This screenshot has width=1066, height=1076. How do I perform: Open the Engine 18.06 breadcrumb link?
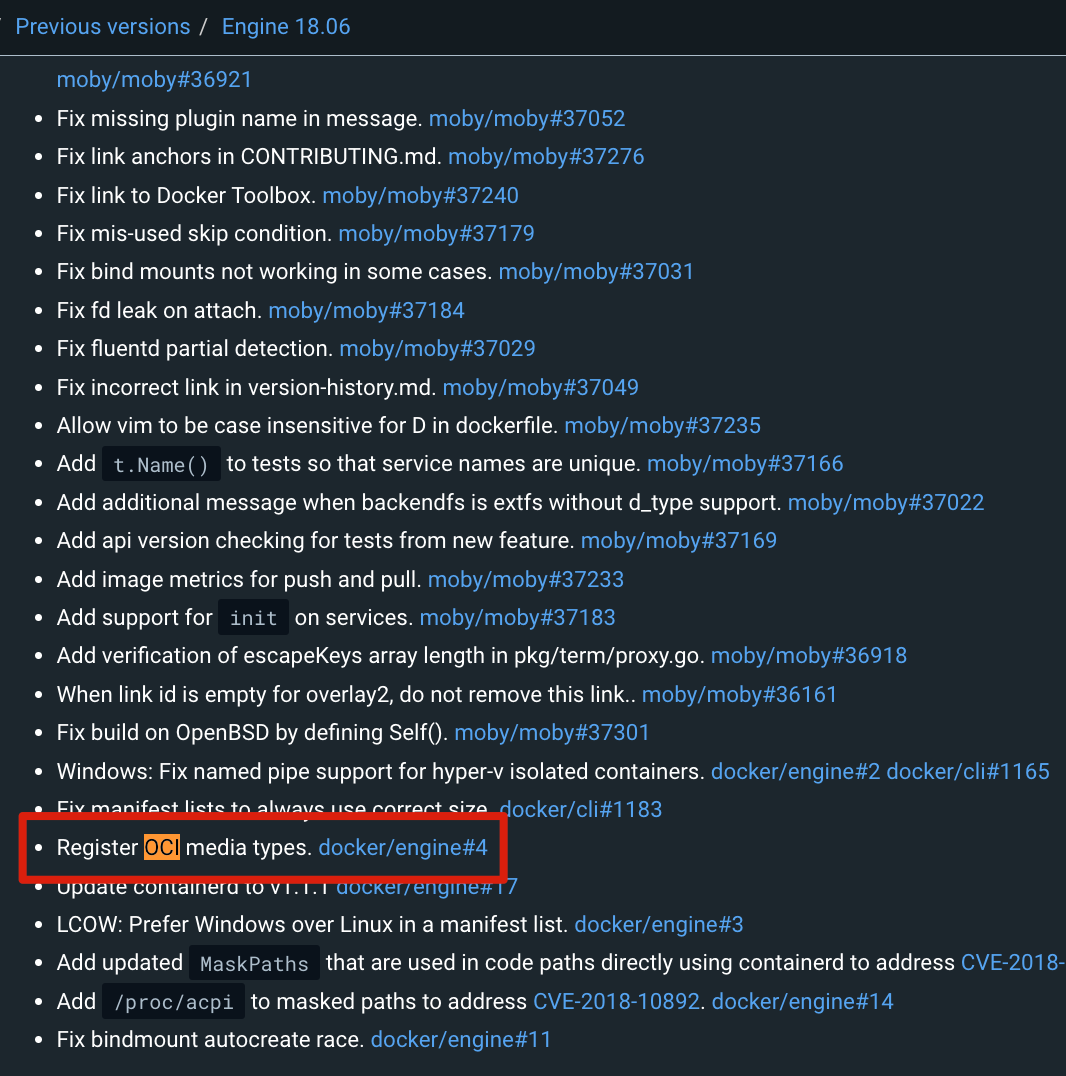286,26
